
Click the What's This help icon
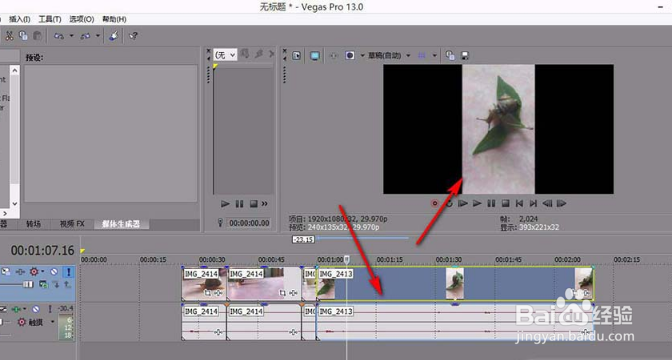(x=133, y=36)
